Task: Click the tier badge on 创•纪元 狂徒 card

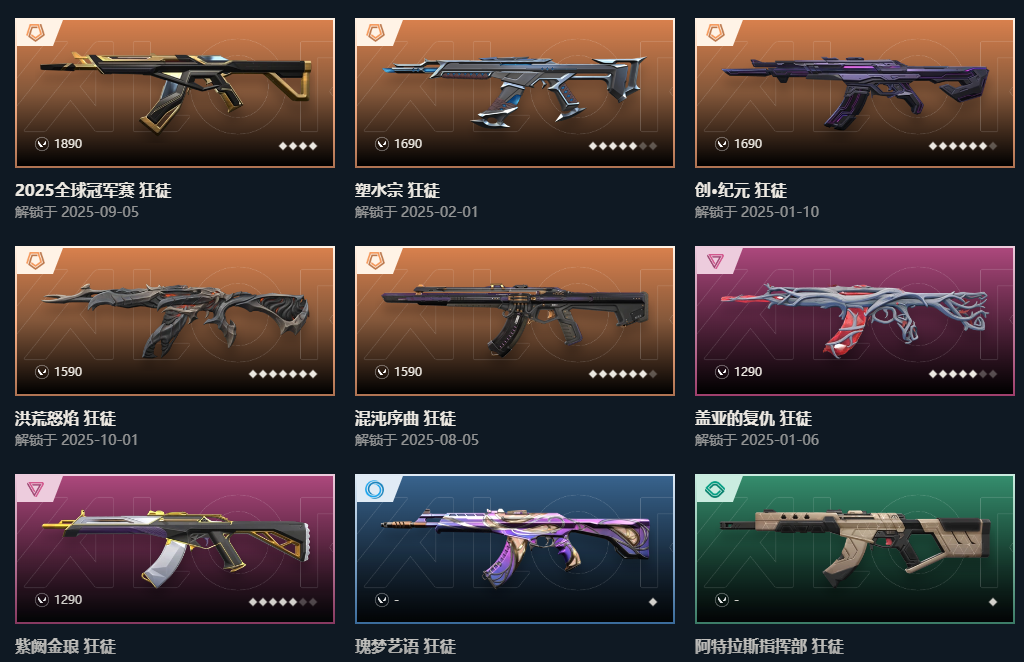Action: (716, 33)
